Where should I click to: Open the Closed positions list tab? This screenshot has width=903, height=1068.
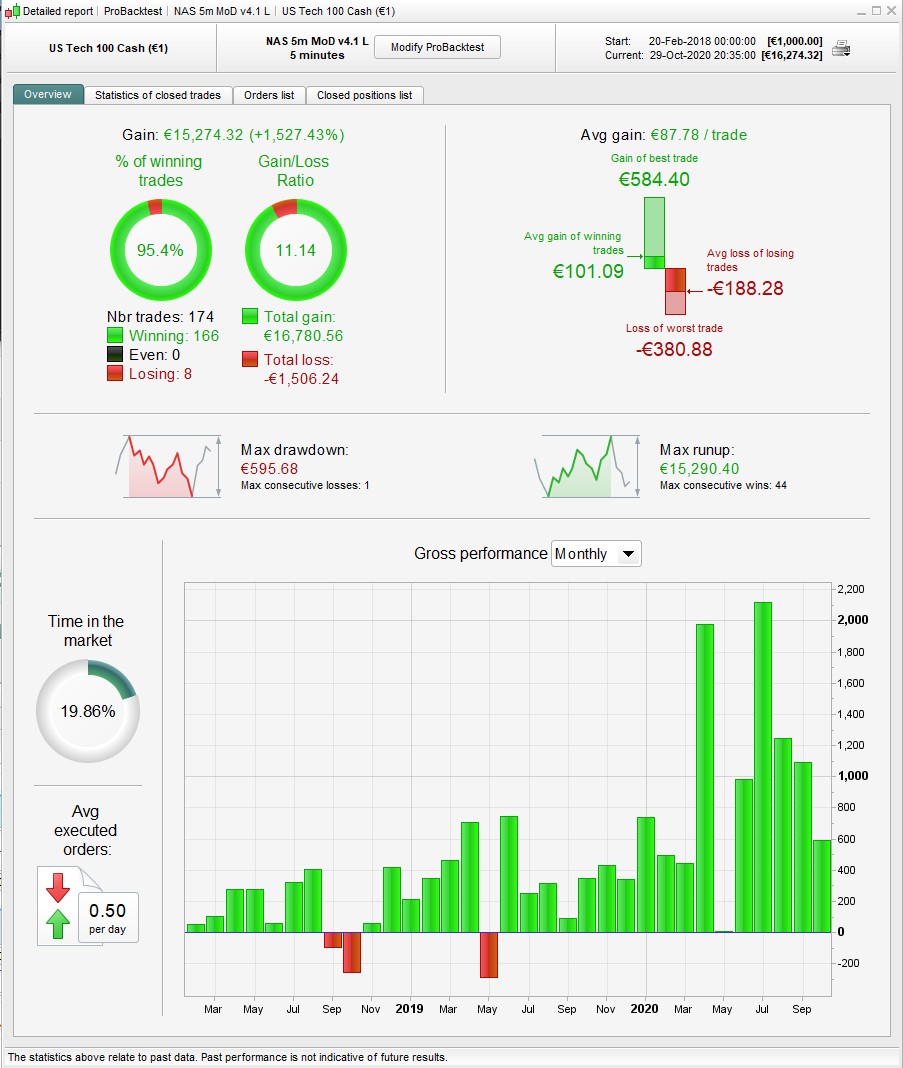pyautogui.click(x=364, y=95)
